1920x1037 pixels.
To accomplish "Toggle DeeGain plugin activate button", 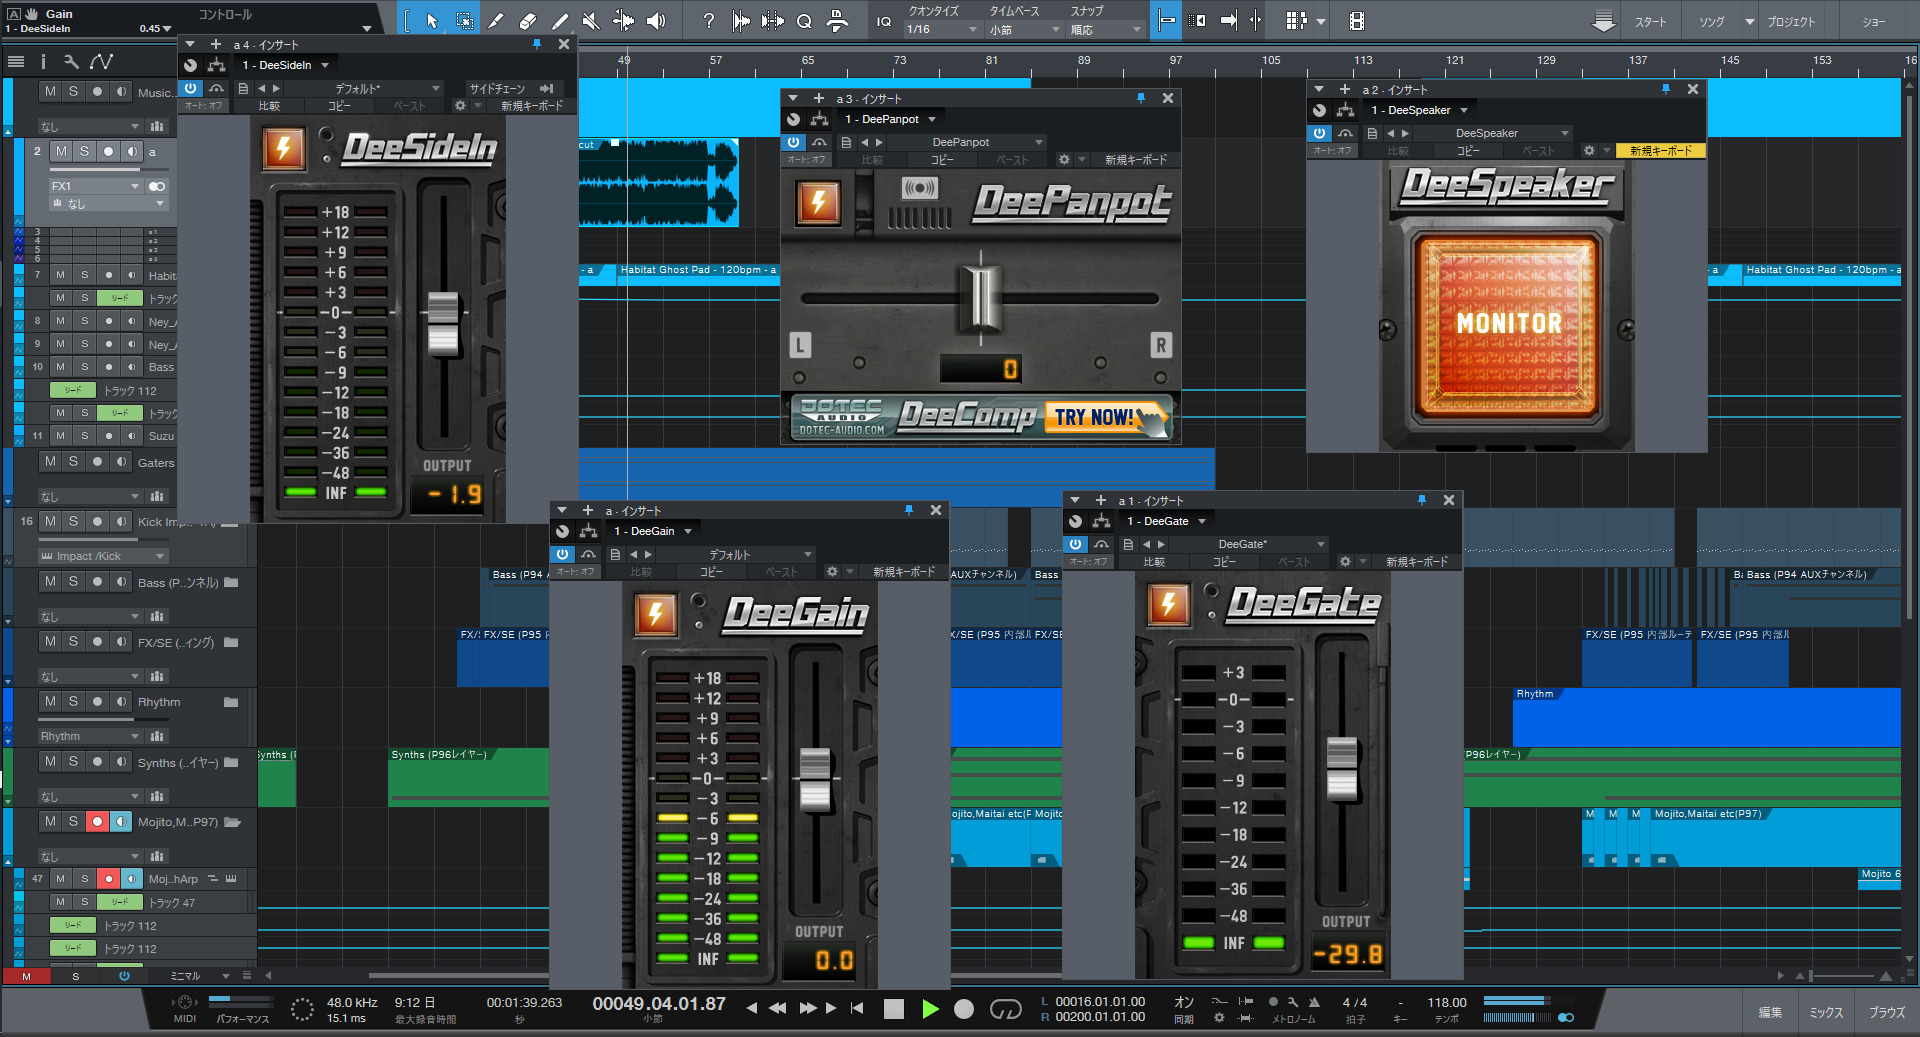I will 563,554.
